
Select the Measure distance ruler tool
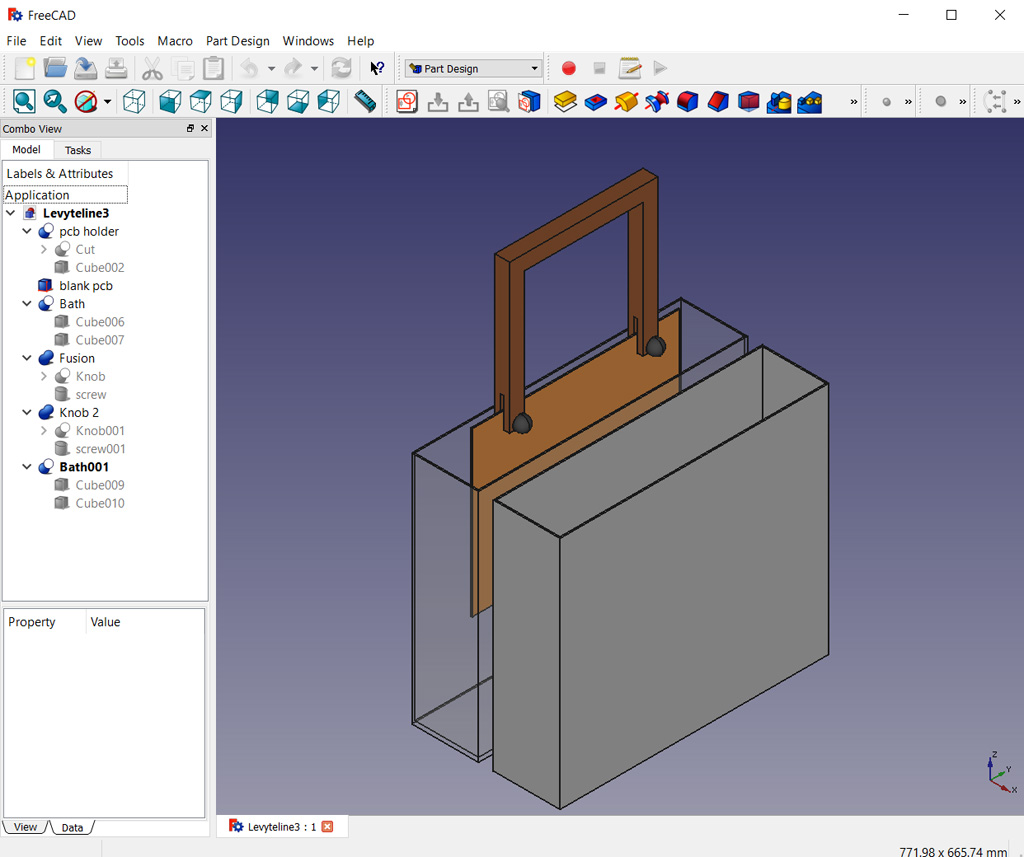365,102
